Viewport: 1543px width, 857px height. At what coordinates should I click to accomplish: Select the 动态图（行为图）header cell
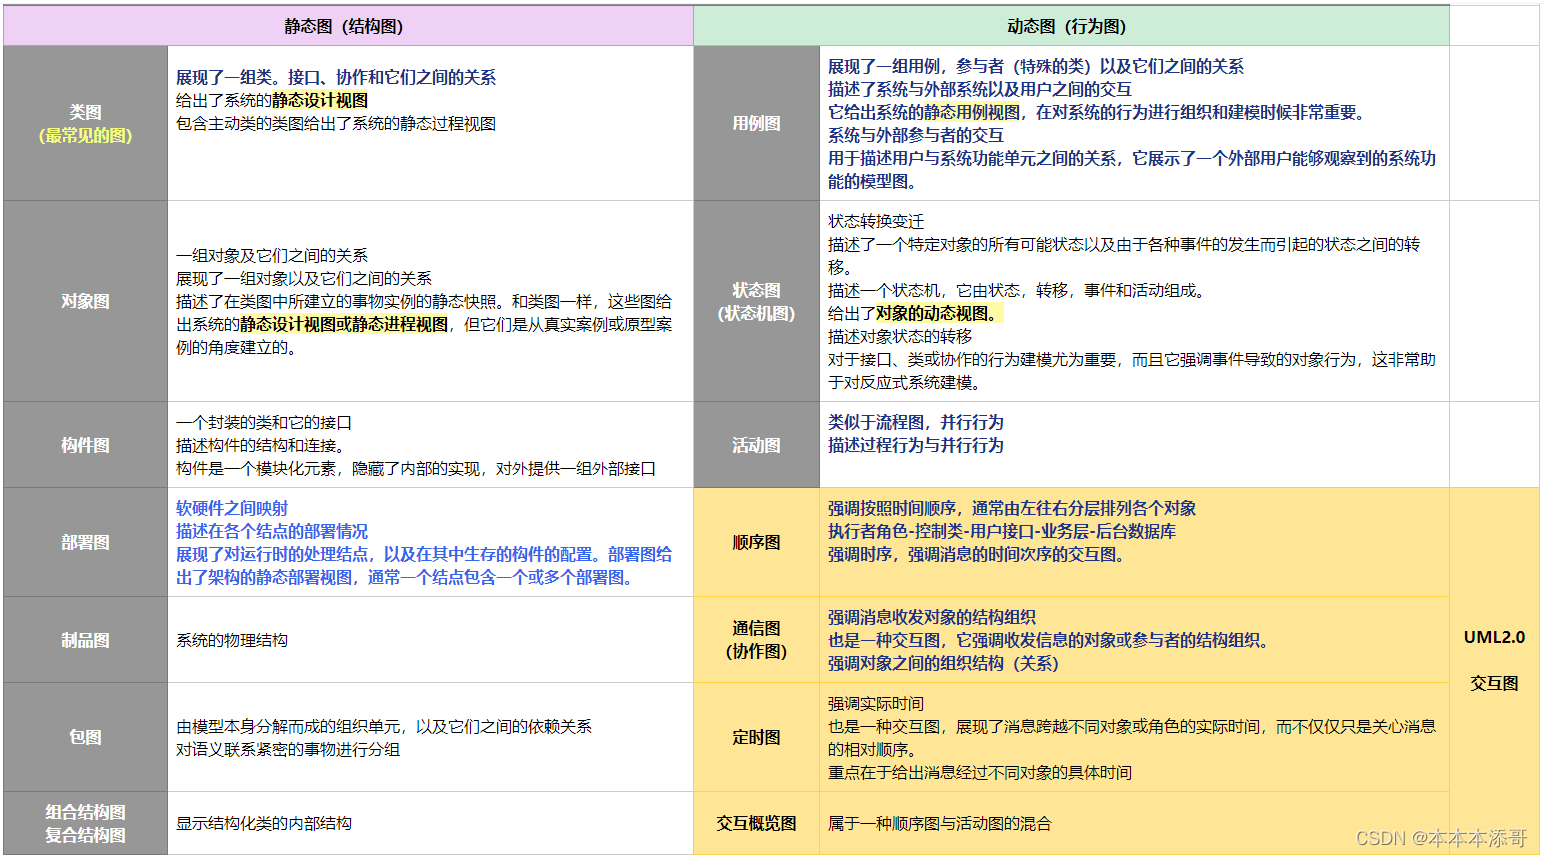click(1071, 26)
